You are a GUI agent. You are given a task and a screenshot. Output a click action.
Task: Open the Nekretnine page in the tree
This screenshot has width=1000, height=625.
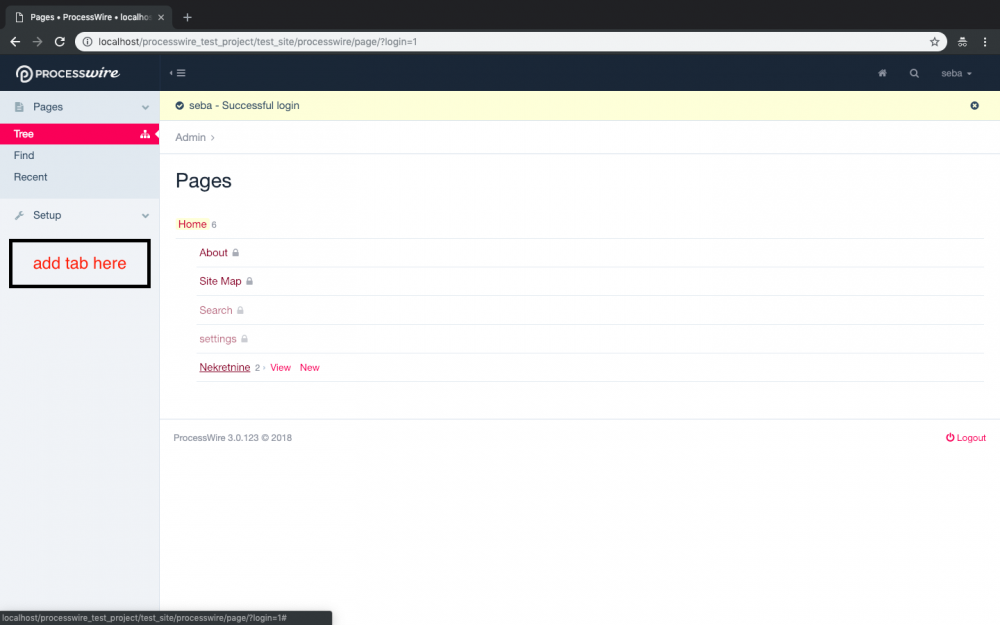coord(224,367)
